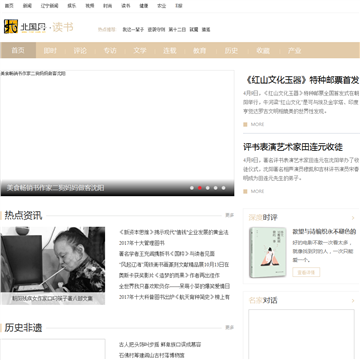This screenshot has width=360, height=360.
Task: Select the third carousel dot
Action: click(208, 188)
